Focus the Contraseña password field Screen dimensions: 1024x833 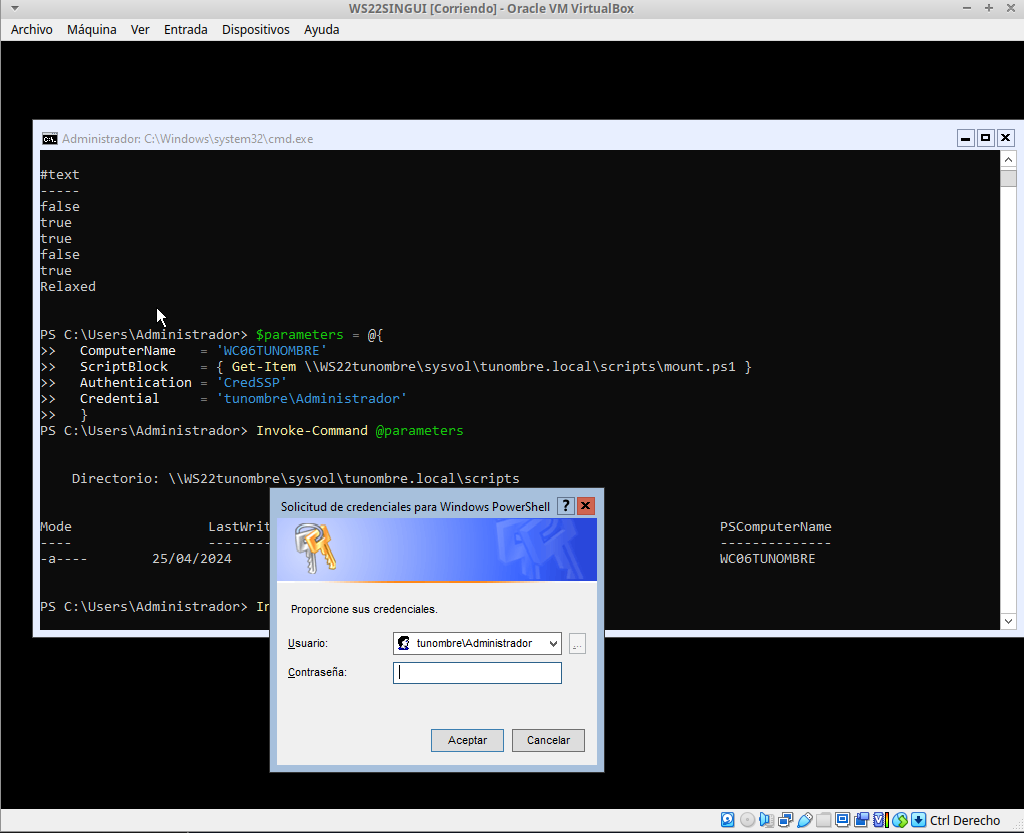click(477, 673)
